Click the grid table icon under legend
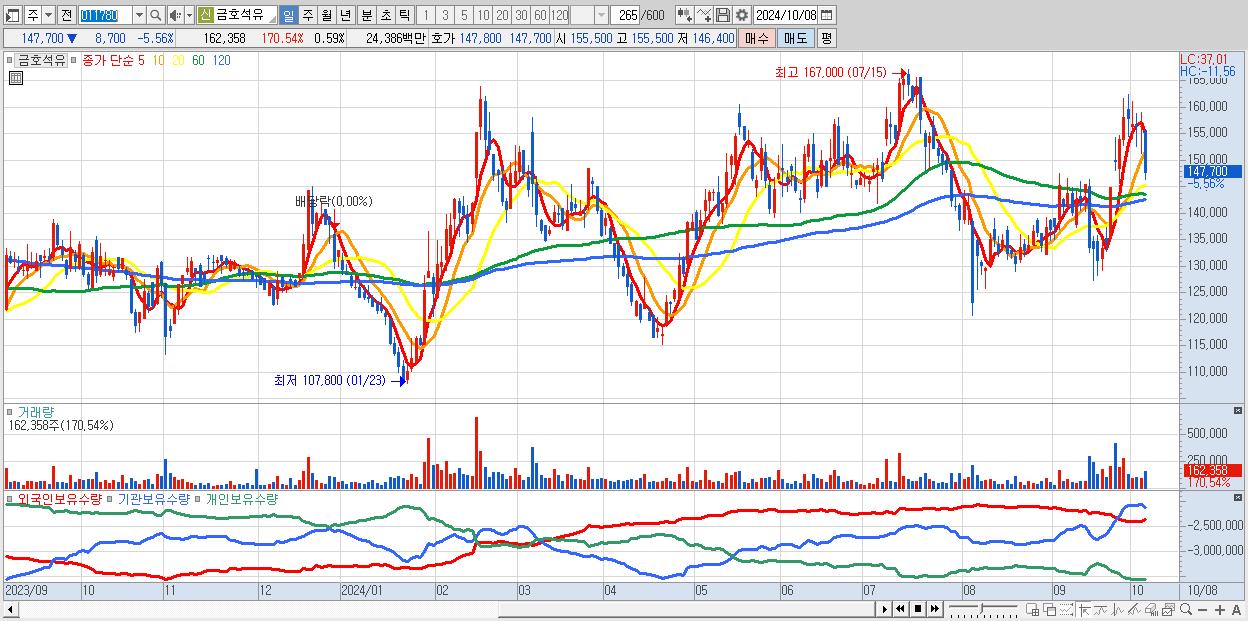The width and height of the screenshot is (1248, 621). [15, 77]
